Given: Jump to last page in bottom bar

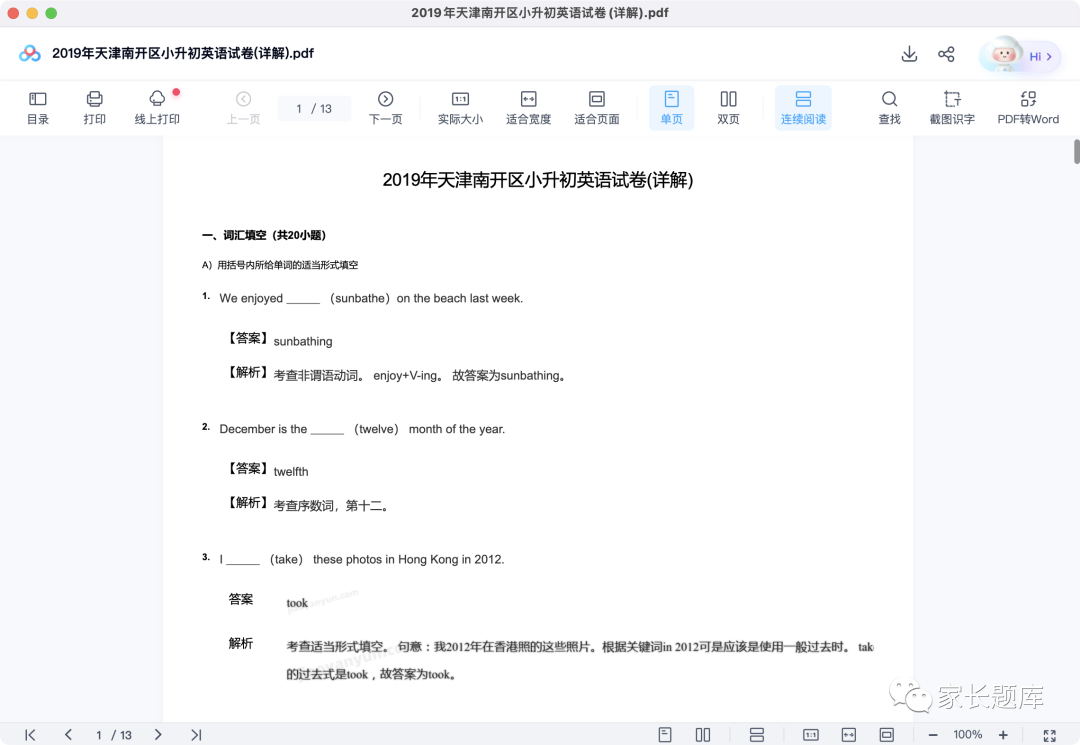Looking at the screenshot, I should tap(196, 735).
